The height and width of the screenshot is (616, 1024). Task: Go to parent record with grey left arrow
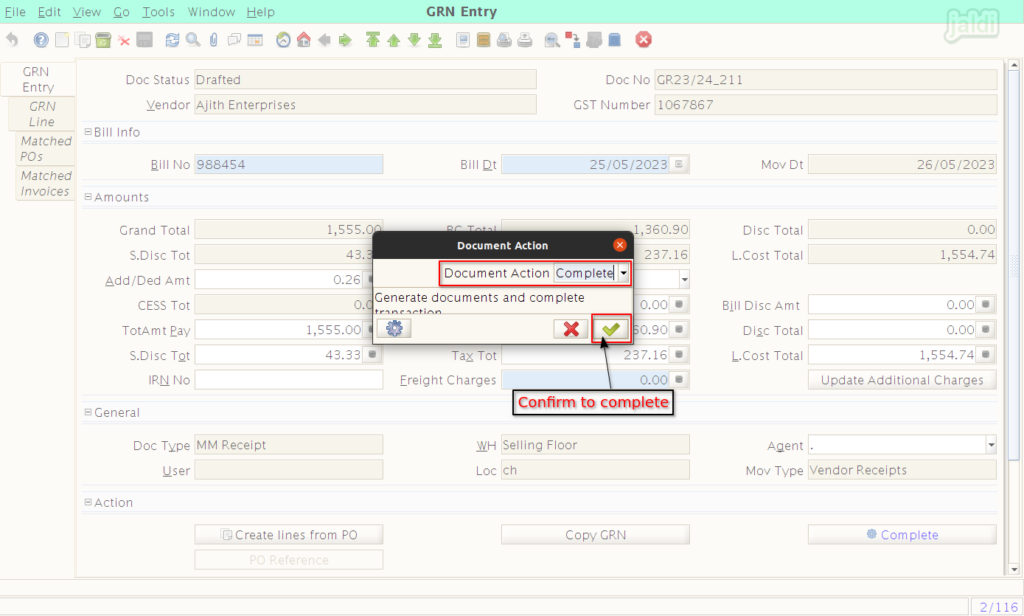(x=325, y=40)
